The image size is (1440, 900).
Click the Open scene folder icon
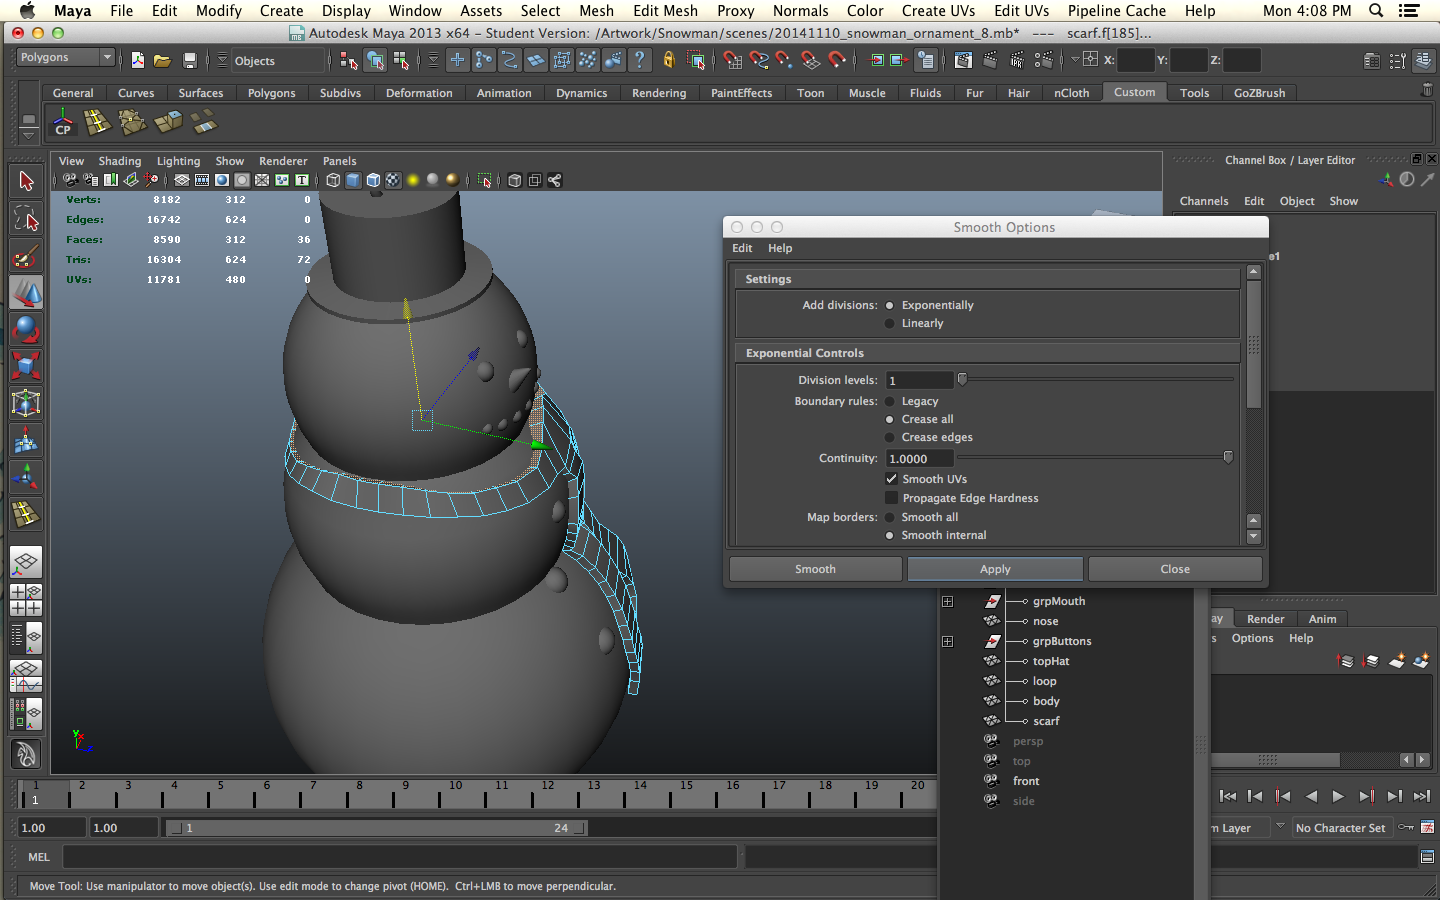[x=162, y=61]
